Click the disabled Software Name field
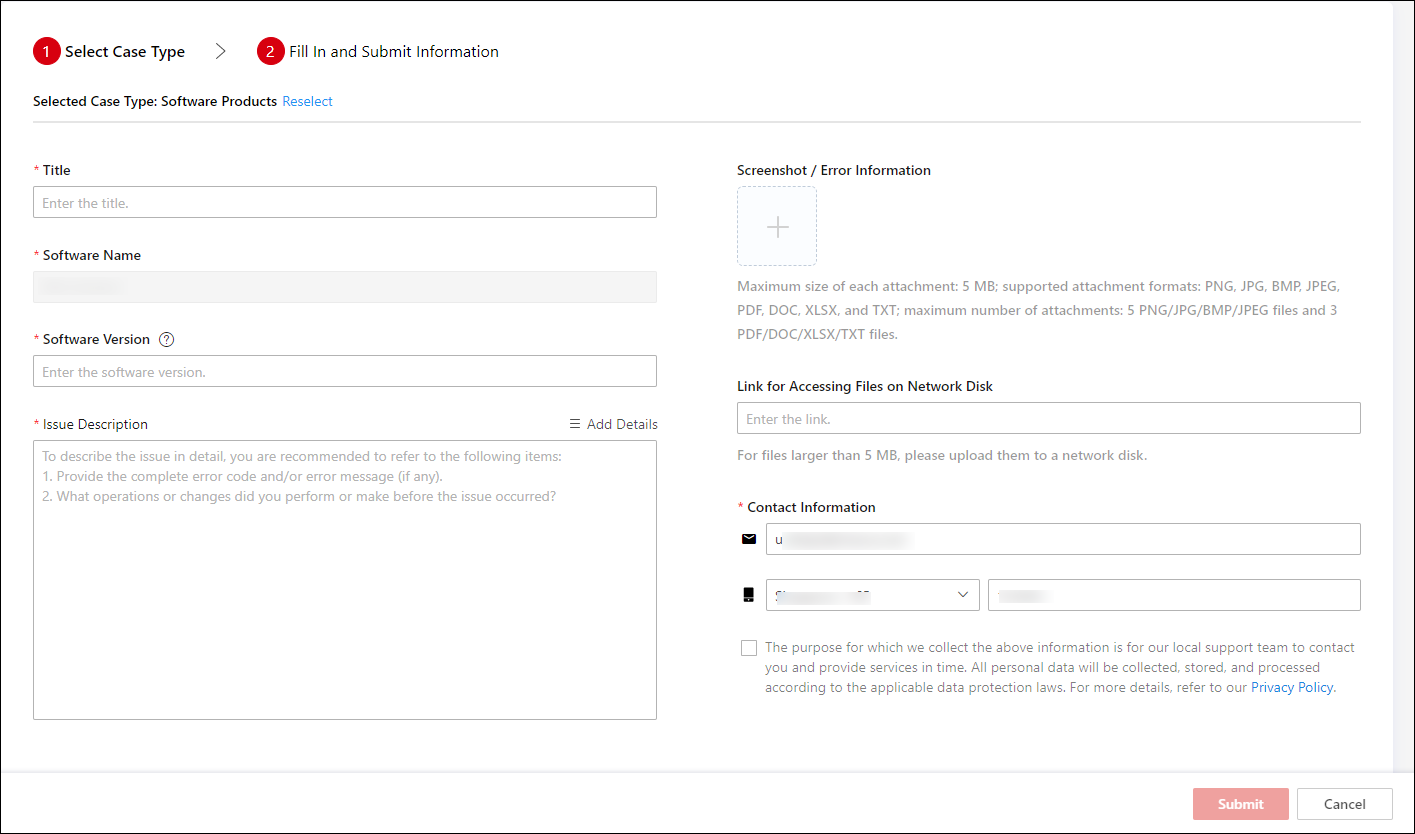 click(345, 287)
